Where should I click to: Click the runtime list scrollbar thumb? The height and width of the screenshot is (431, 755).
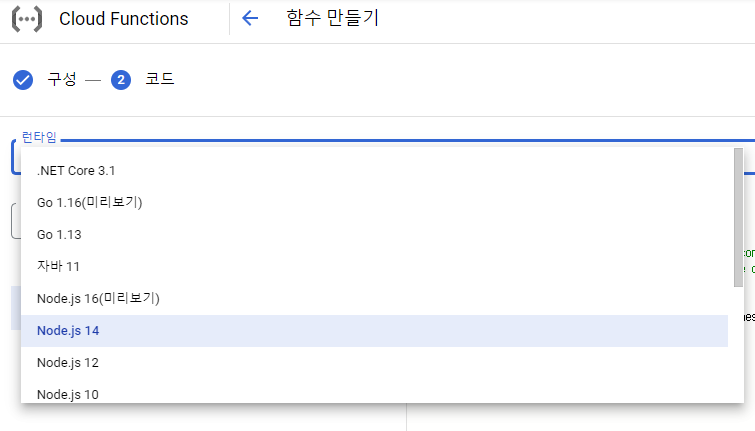tap(738, 216)
